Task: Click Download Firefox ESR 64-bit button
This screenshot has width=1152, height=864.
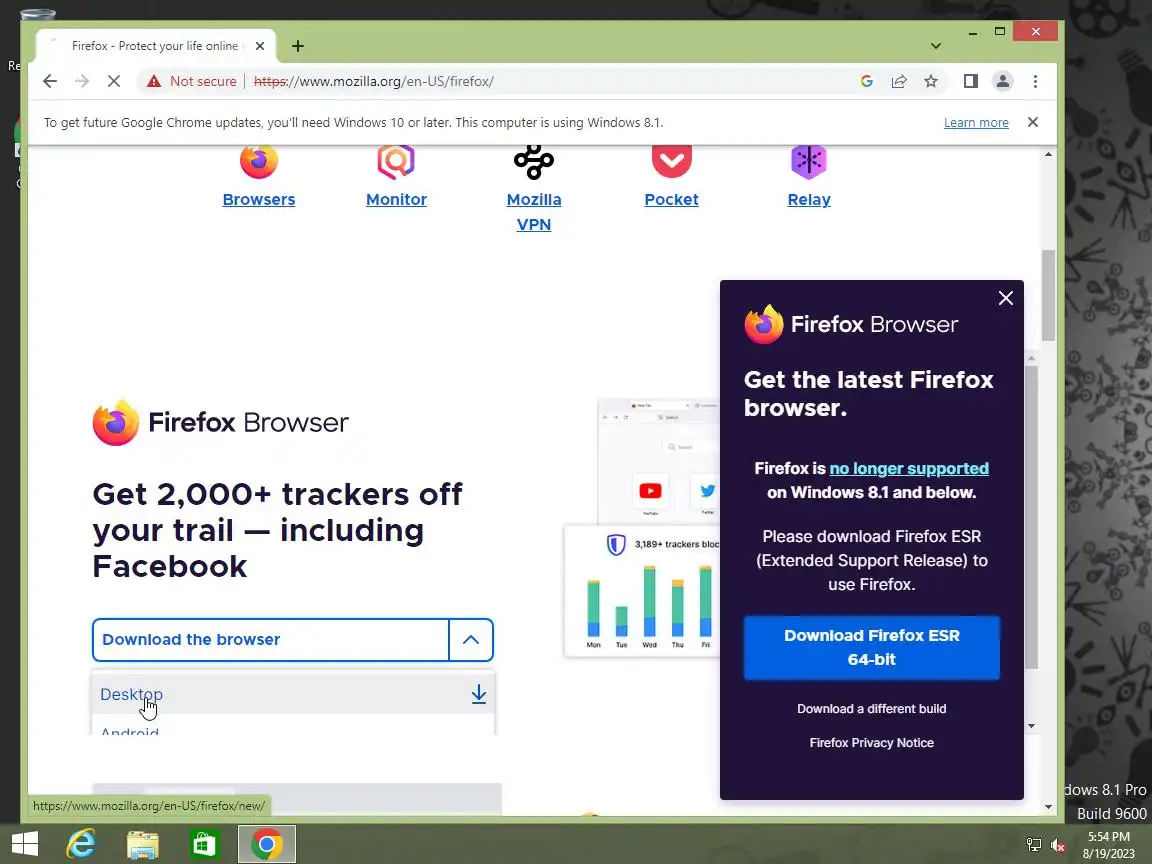Action: pos(871,647)
